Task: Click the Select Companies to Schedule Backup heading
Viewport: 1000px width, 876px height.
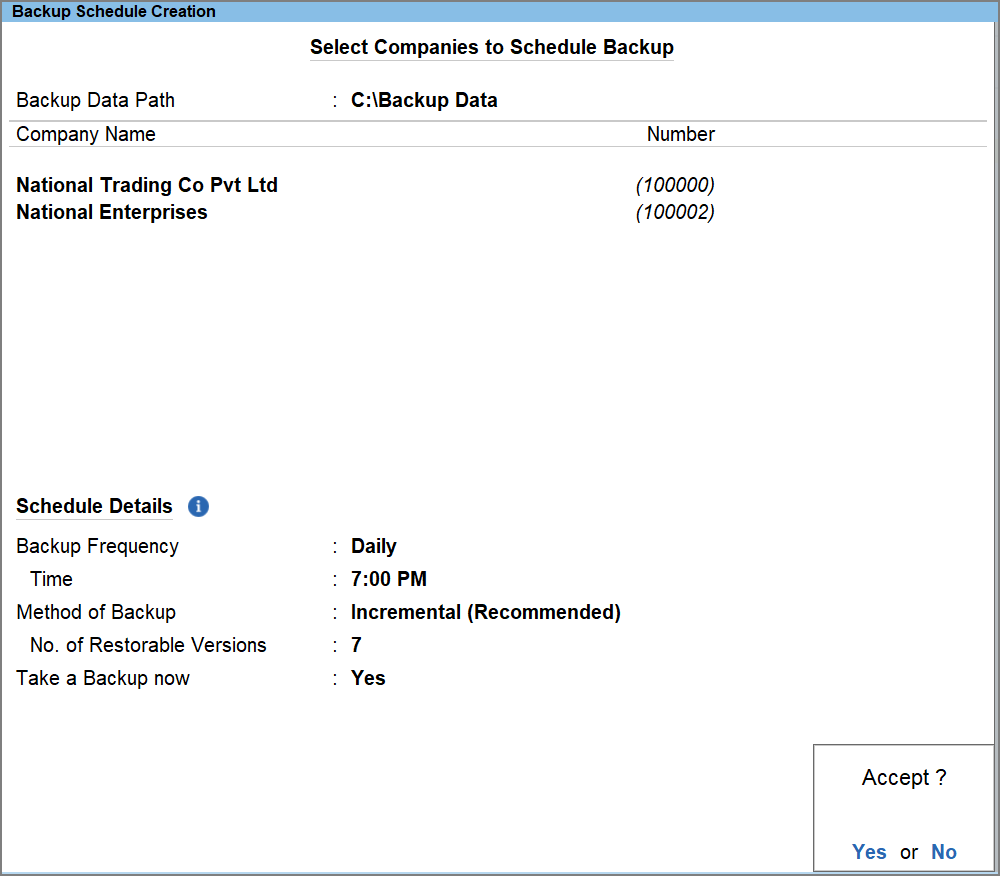Action: pyautogui.click(x=492, y=47)
